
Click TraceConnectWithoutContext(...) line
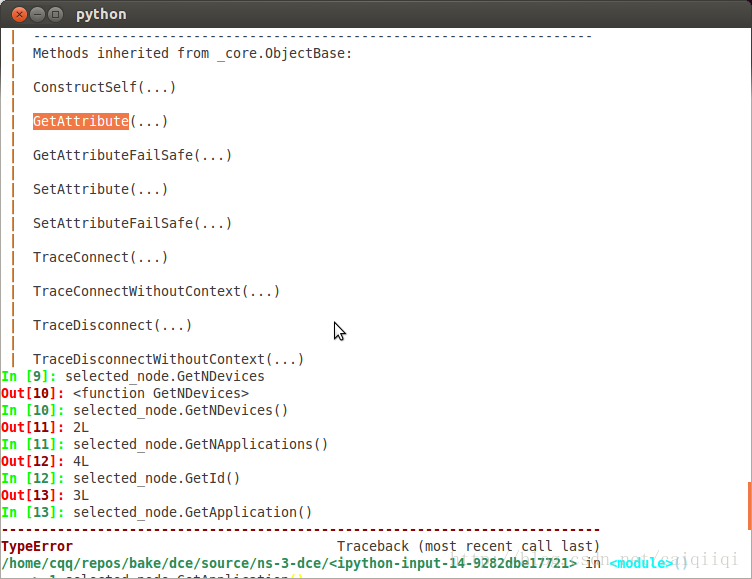click(156, 292)
